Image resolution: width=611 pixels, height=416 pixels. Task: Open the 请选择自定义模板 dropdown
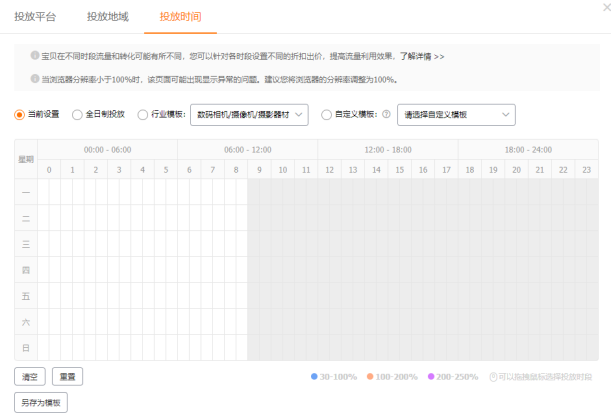coord(456,115)
